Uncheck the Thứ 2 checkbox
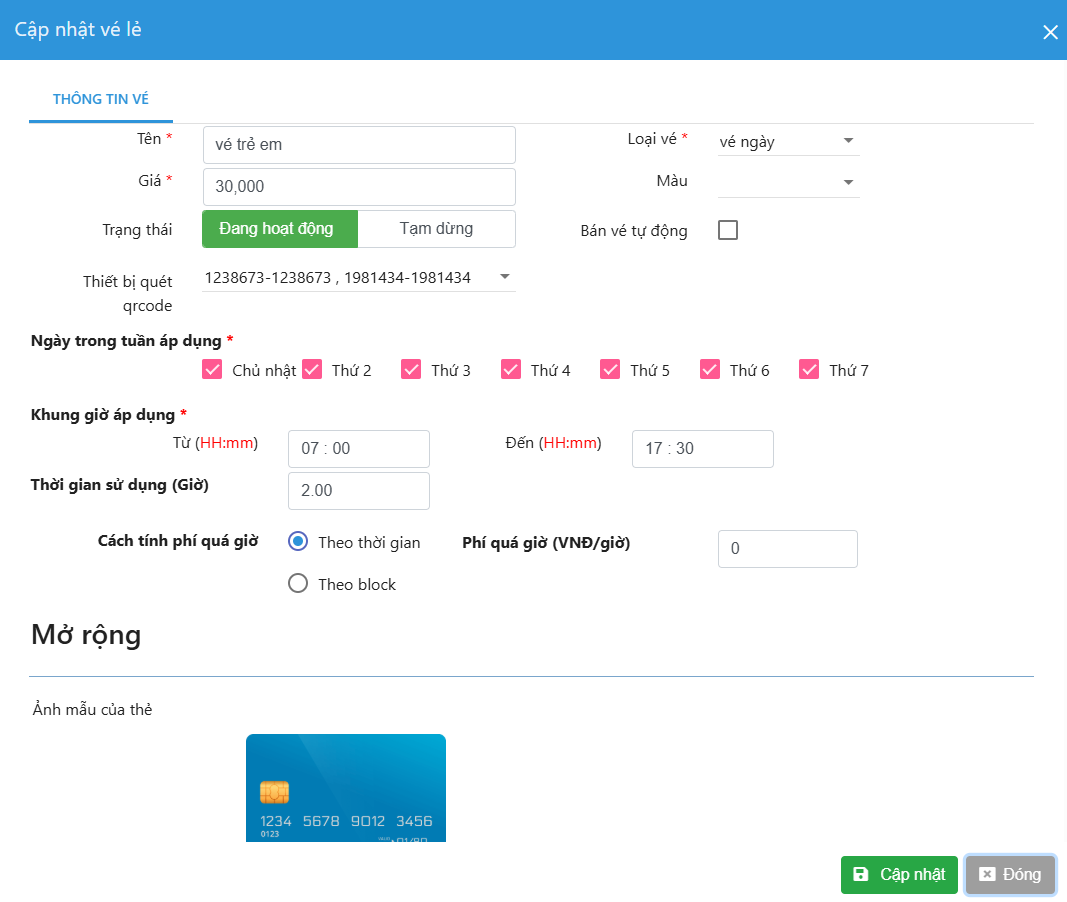Viewport: 1067px width, 902px height. (x=312, y=370)
